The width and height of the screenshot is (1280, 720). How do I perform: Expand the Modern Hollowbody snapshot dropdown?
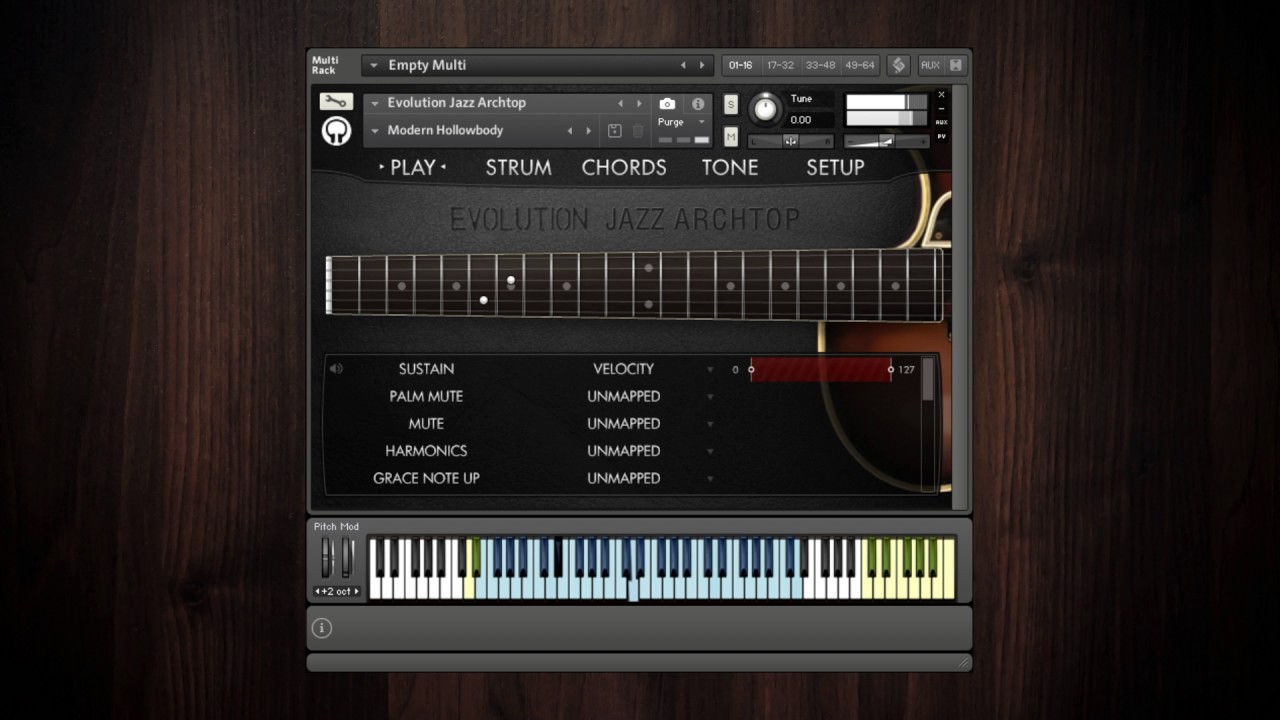click(x=375, y=131)
